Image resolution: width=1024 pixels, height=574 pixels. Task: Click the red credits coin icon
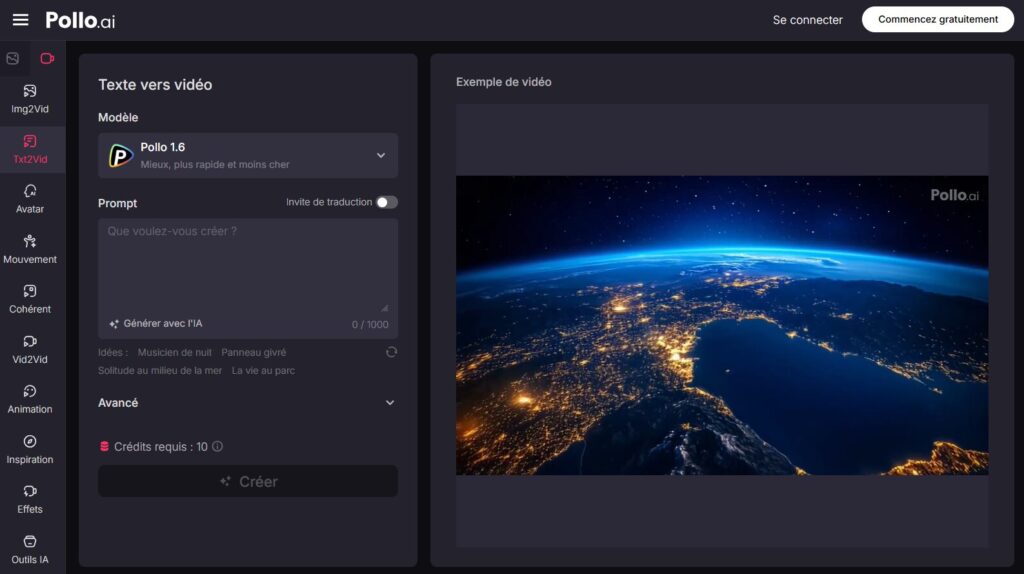pos(104,447)
